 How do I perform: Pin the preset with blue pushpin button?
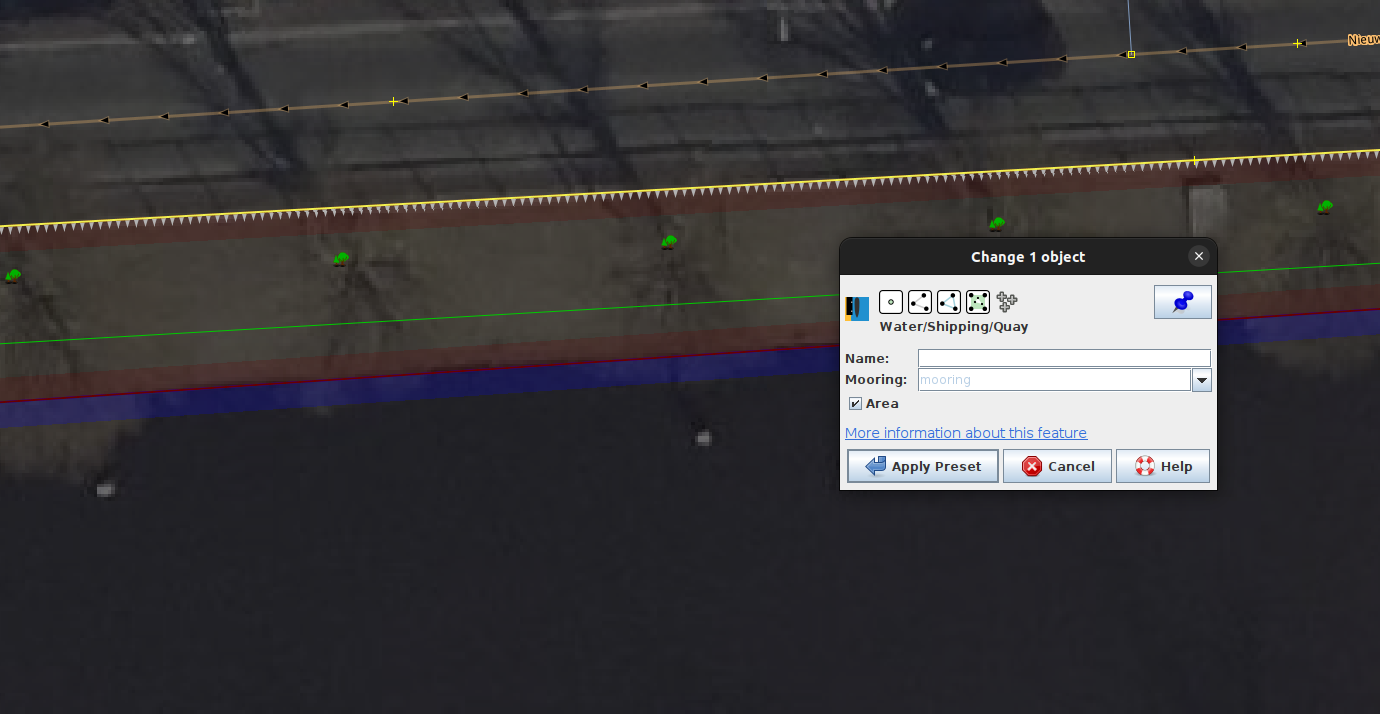[x=1183, y=302]
